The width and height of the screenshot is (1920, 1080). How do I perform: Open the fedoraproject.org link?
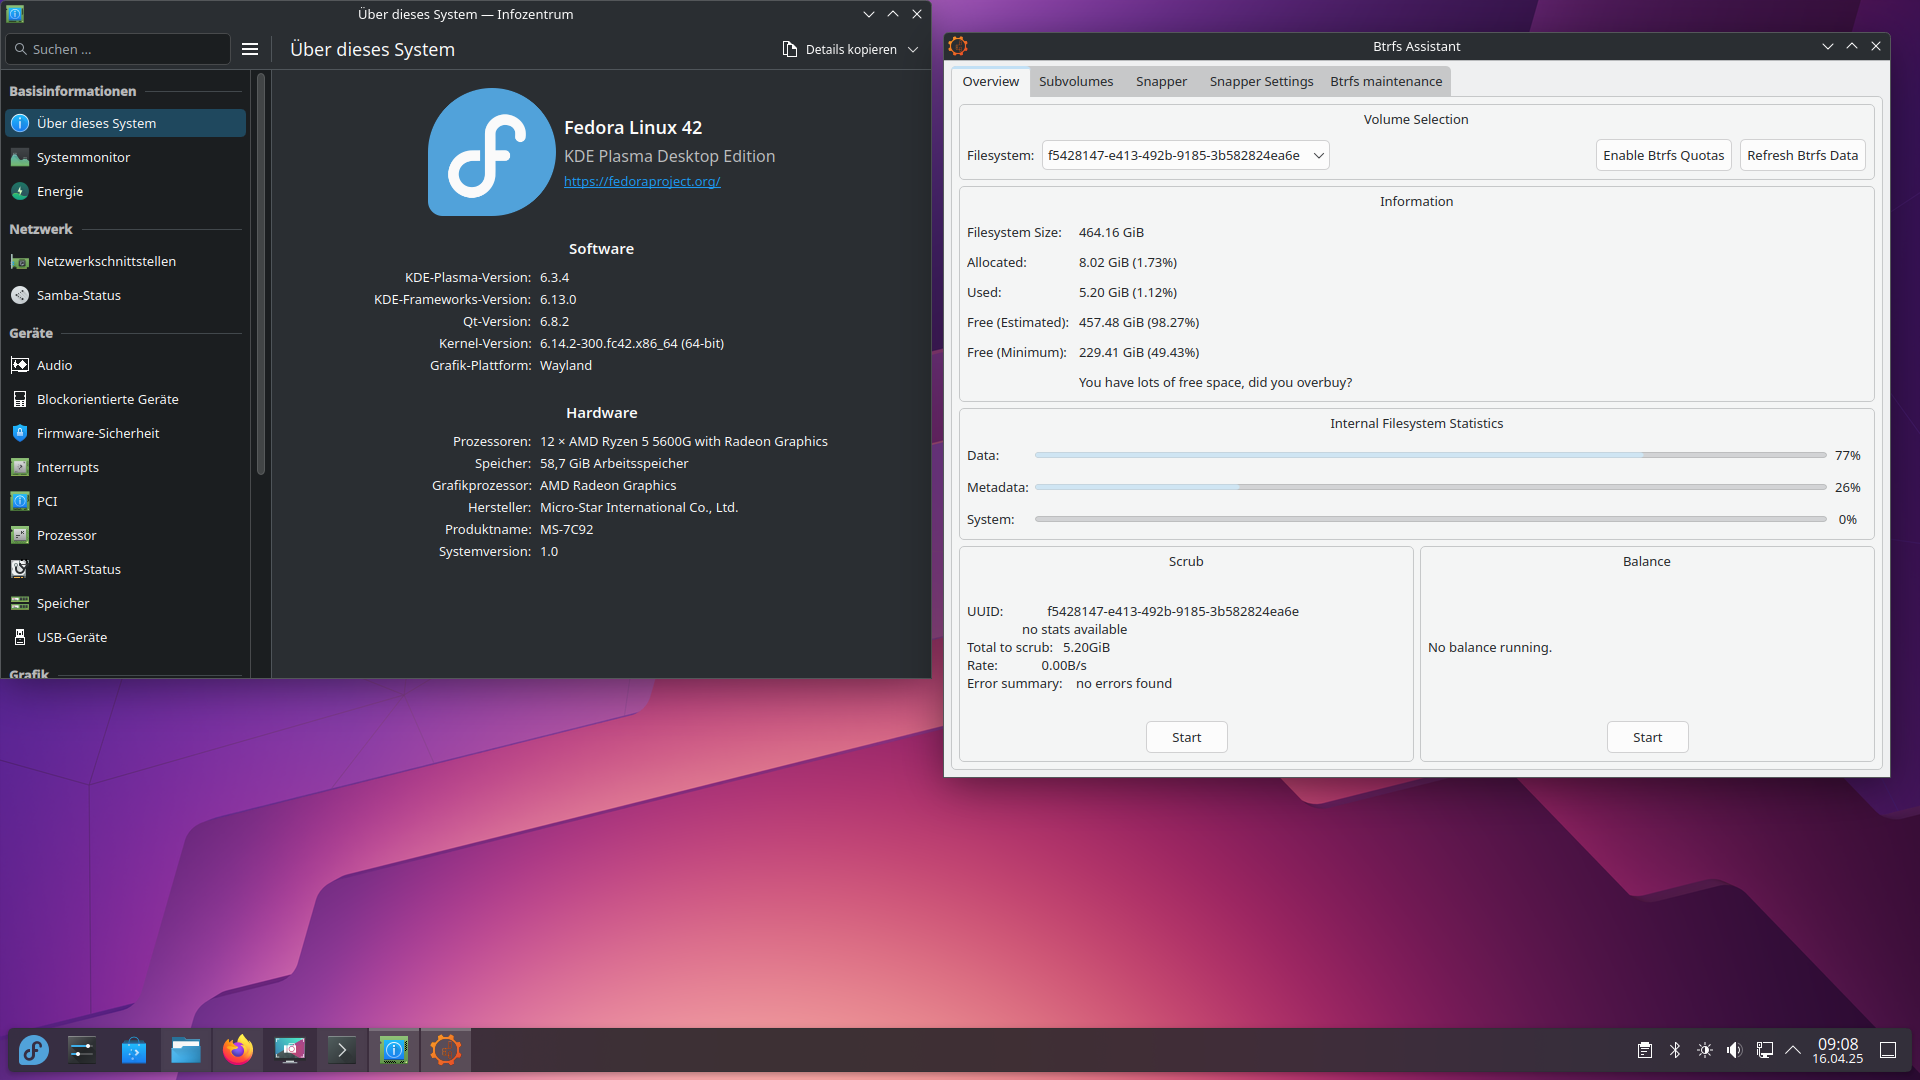click(x=642, y=181)
